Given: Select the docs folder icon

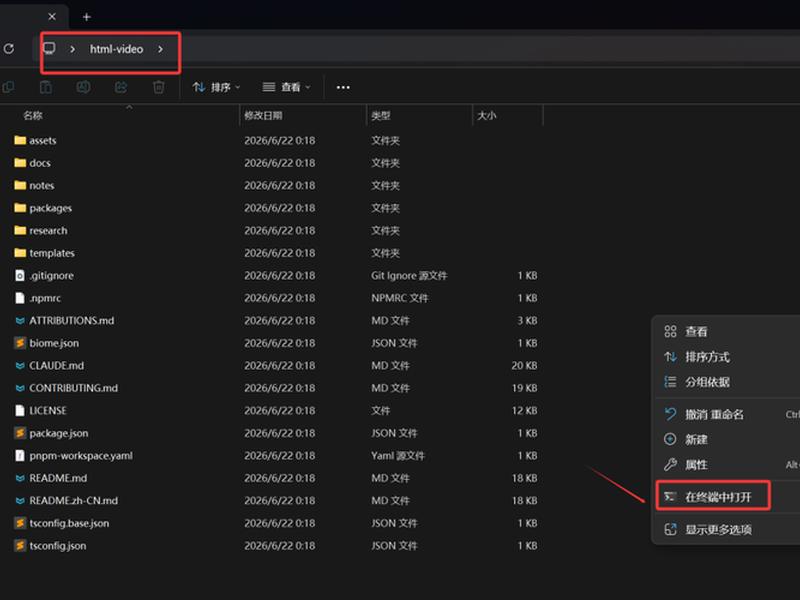Looking at the screenshot, I should (x=20, y=163).
